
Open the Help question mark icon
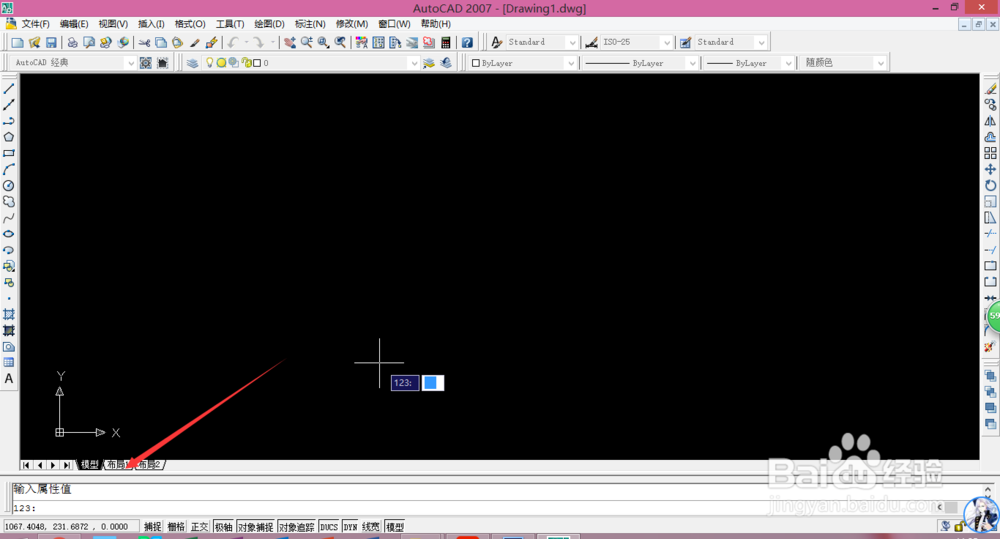(467, 43)
